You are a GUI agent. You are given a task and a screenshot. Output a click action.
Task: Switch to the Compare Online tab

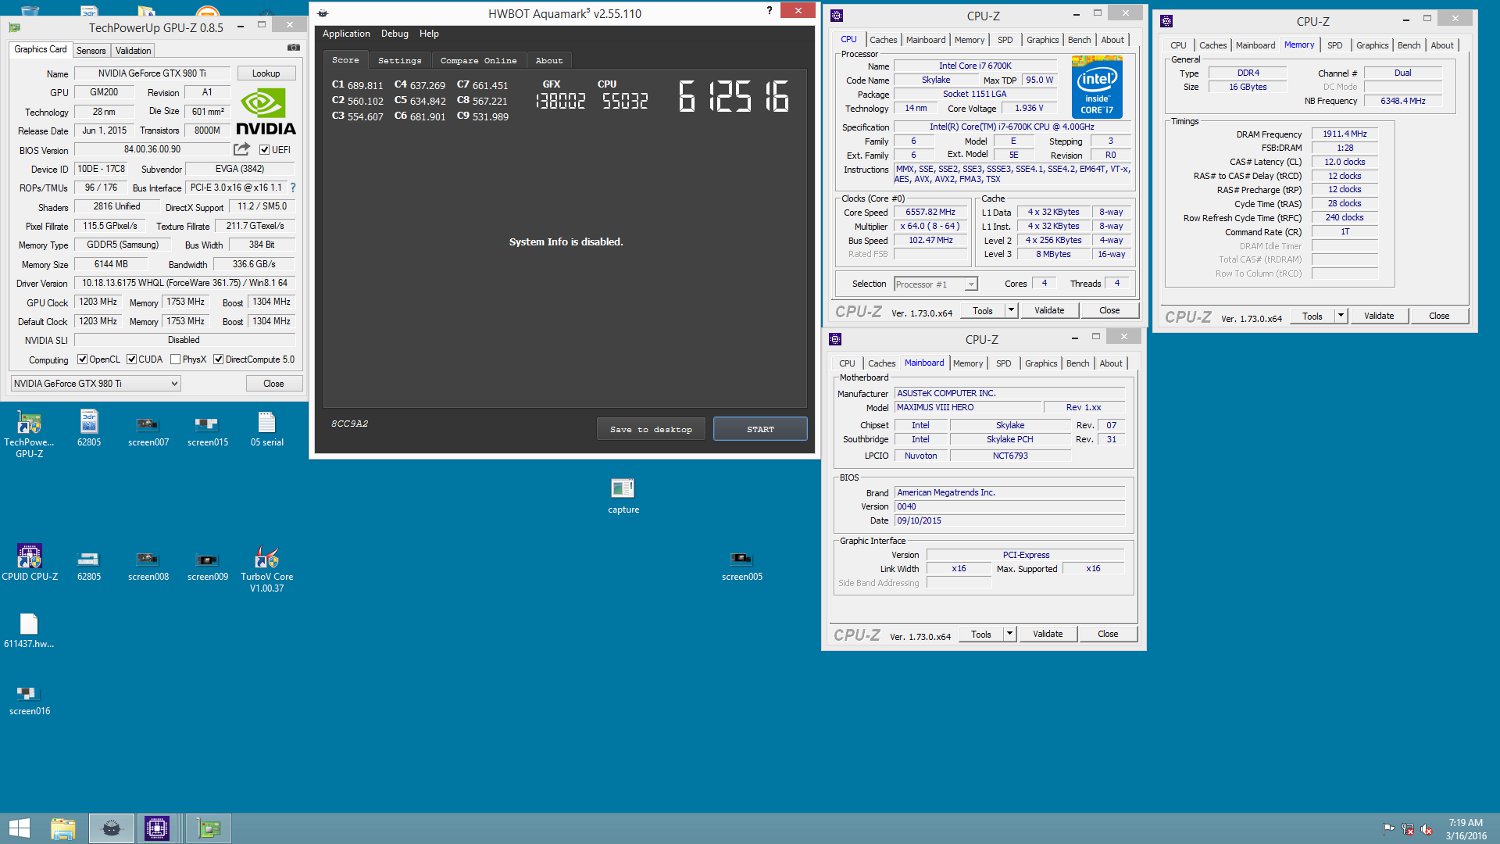[x=479, y=60]
